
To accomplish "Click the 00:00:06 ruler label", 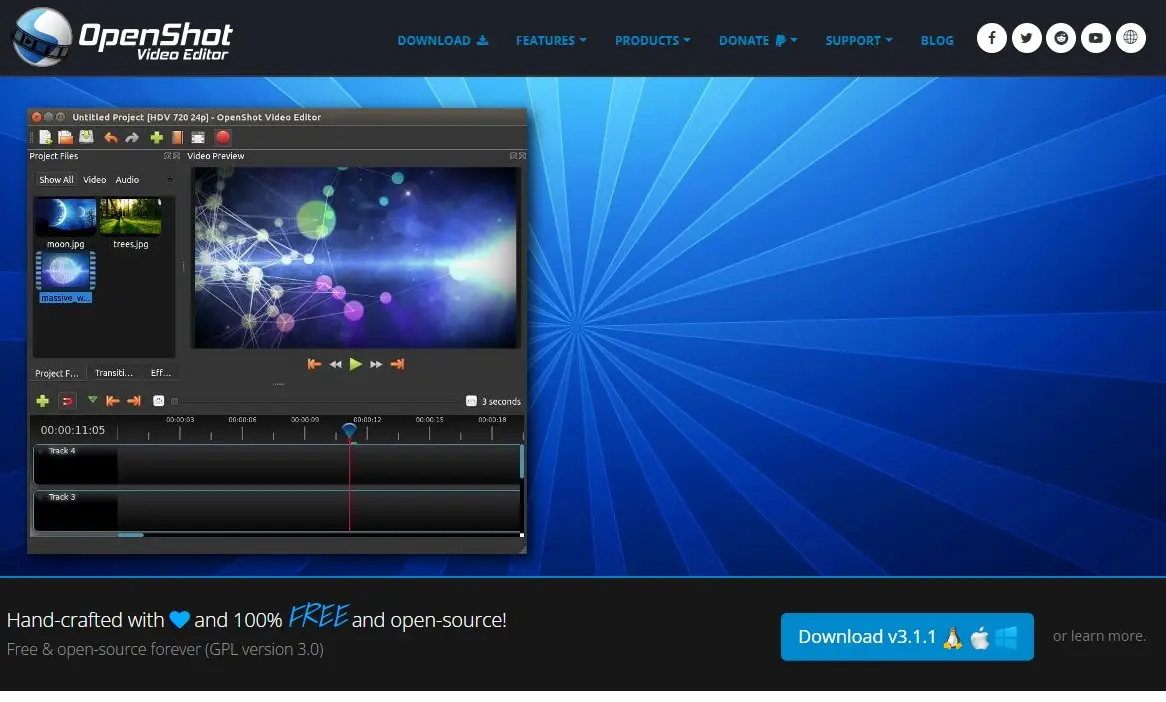I will [242, 419].
